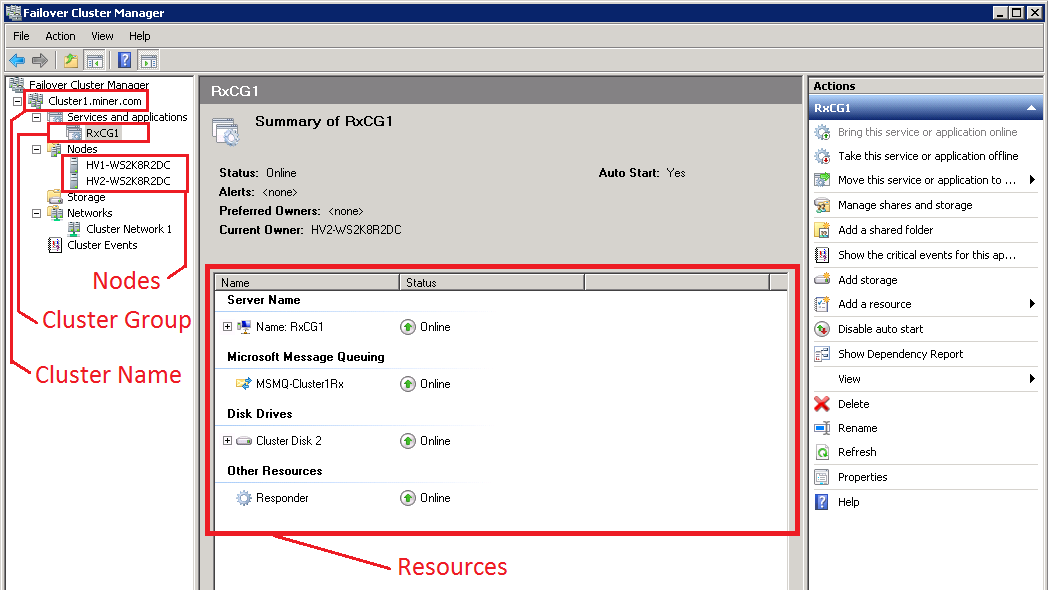The image size is (1048, 590).
Task: Click the Responder gear resource icon
Action: (244, 498)
